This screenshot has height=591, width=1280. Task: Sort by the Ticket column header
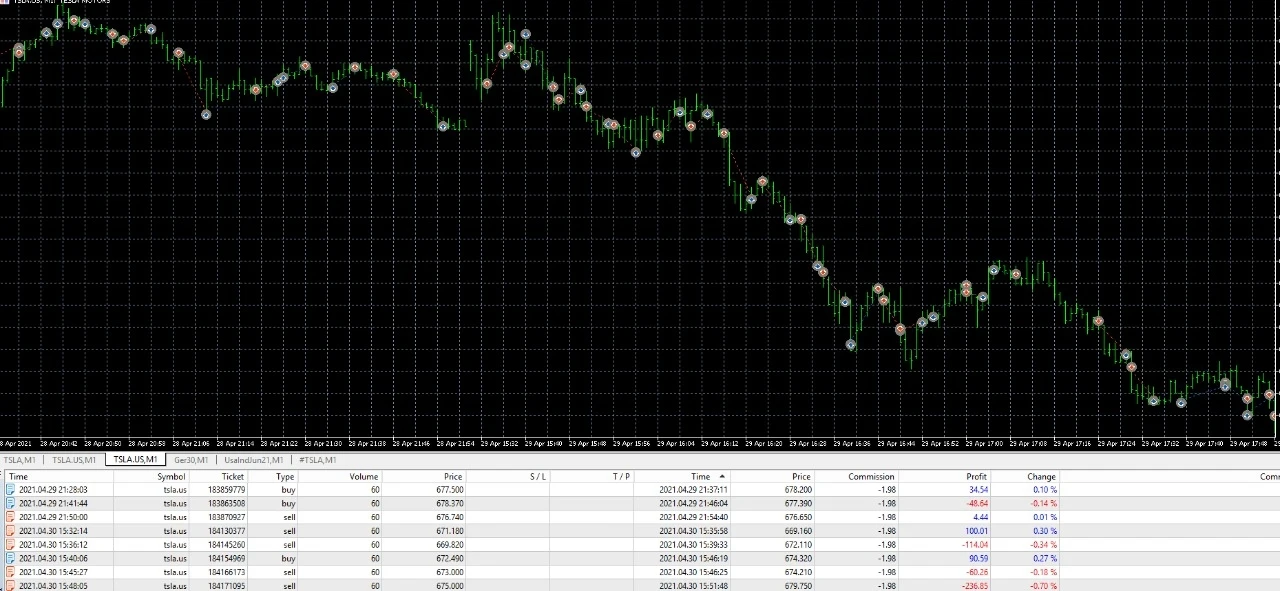tap(233, 477)
